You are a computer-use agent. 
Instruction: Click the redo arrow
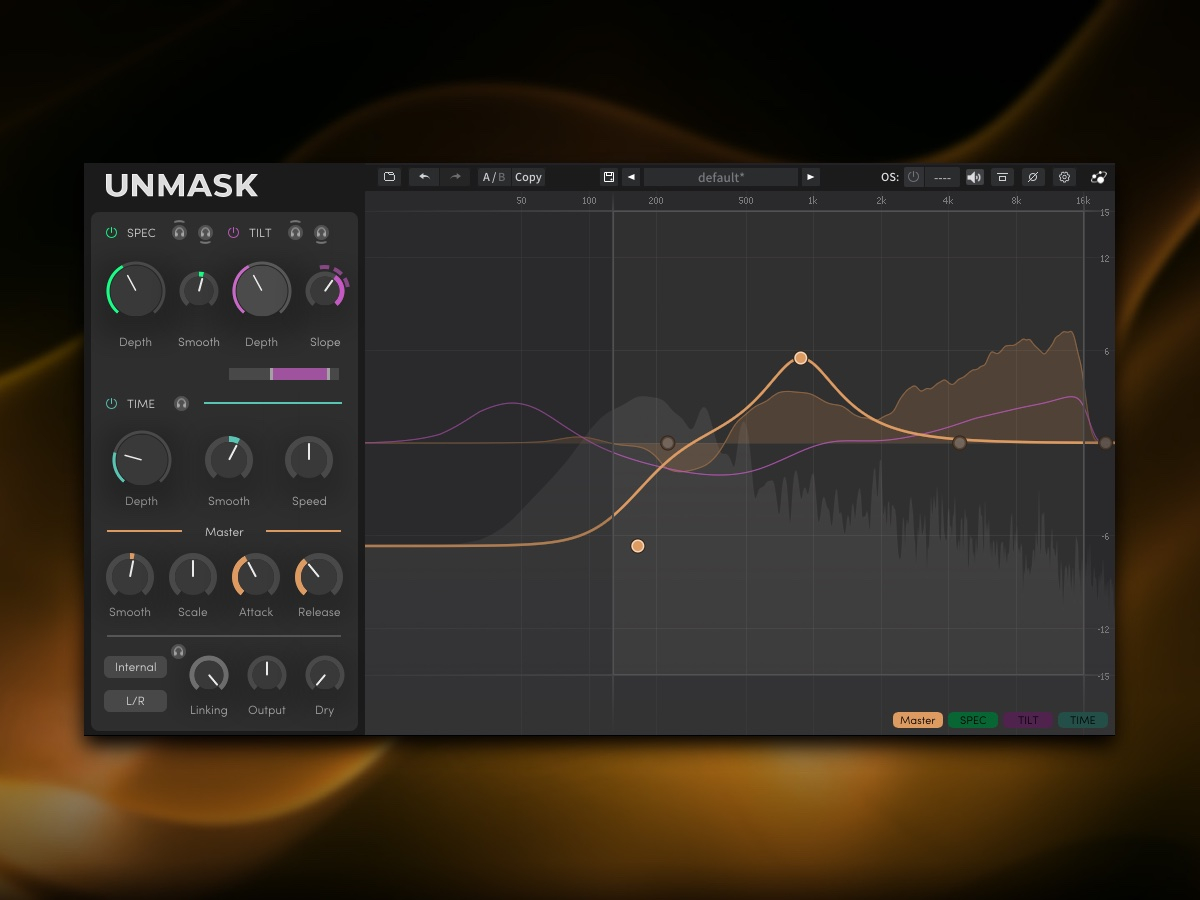pos(455,177)
